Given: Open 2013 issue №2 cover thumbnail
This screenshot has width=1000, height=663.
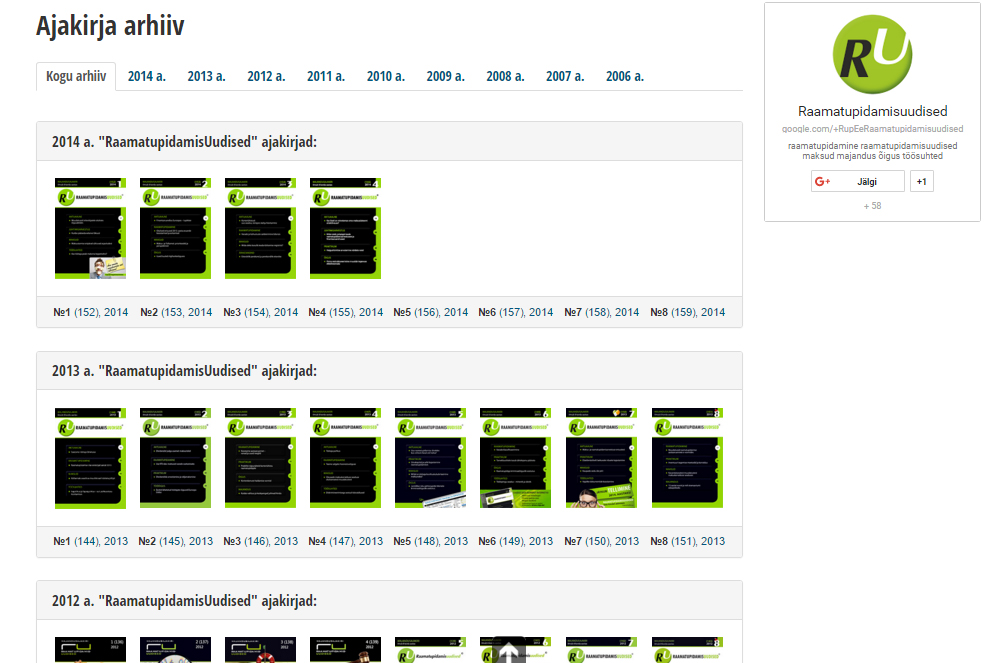Looking at the screenshot, I should [x=175, y=458].
